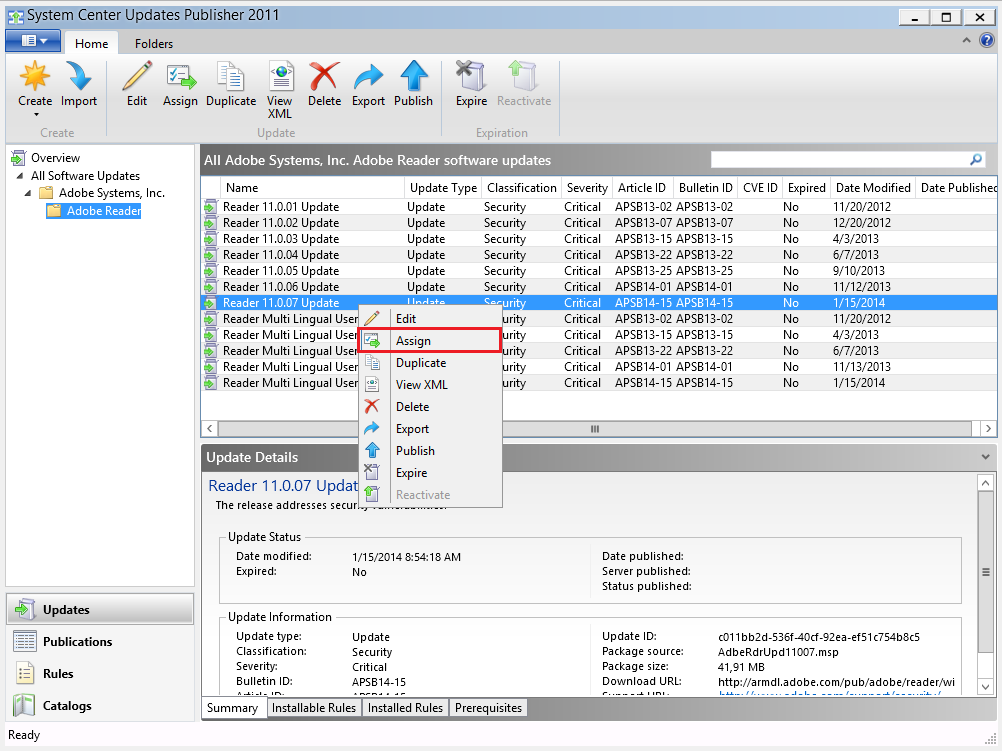The width and height of the screenshot is (1002, 751).
Task: Open the Summary details tab
Action: pyautogui.click(x=233, y=708)
